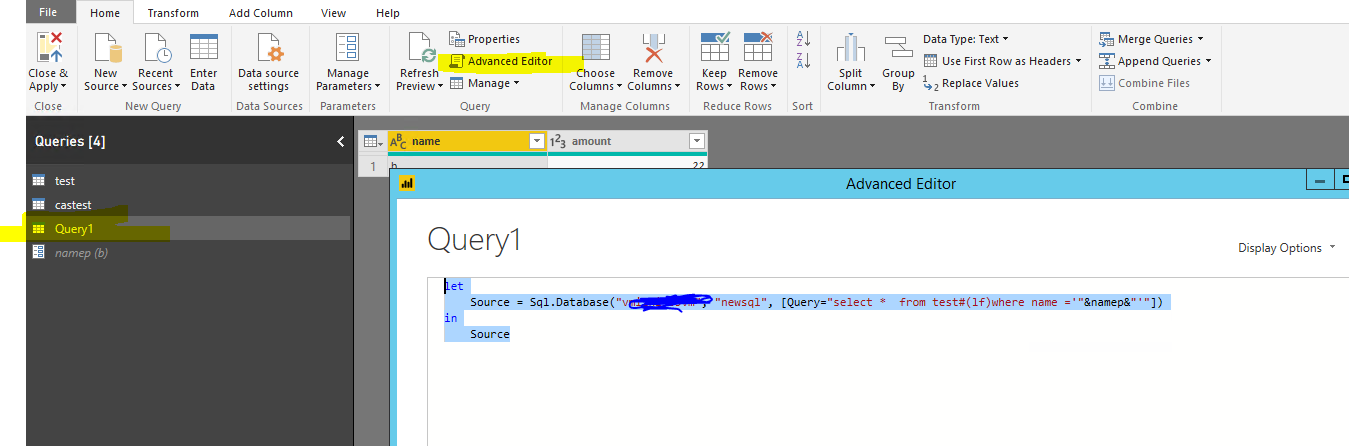
Task: Select row 1 in the data grid
Action: [372, 165]
